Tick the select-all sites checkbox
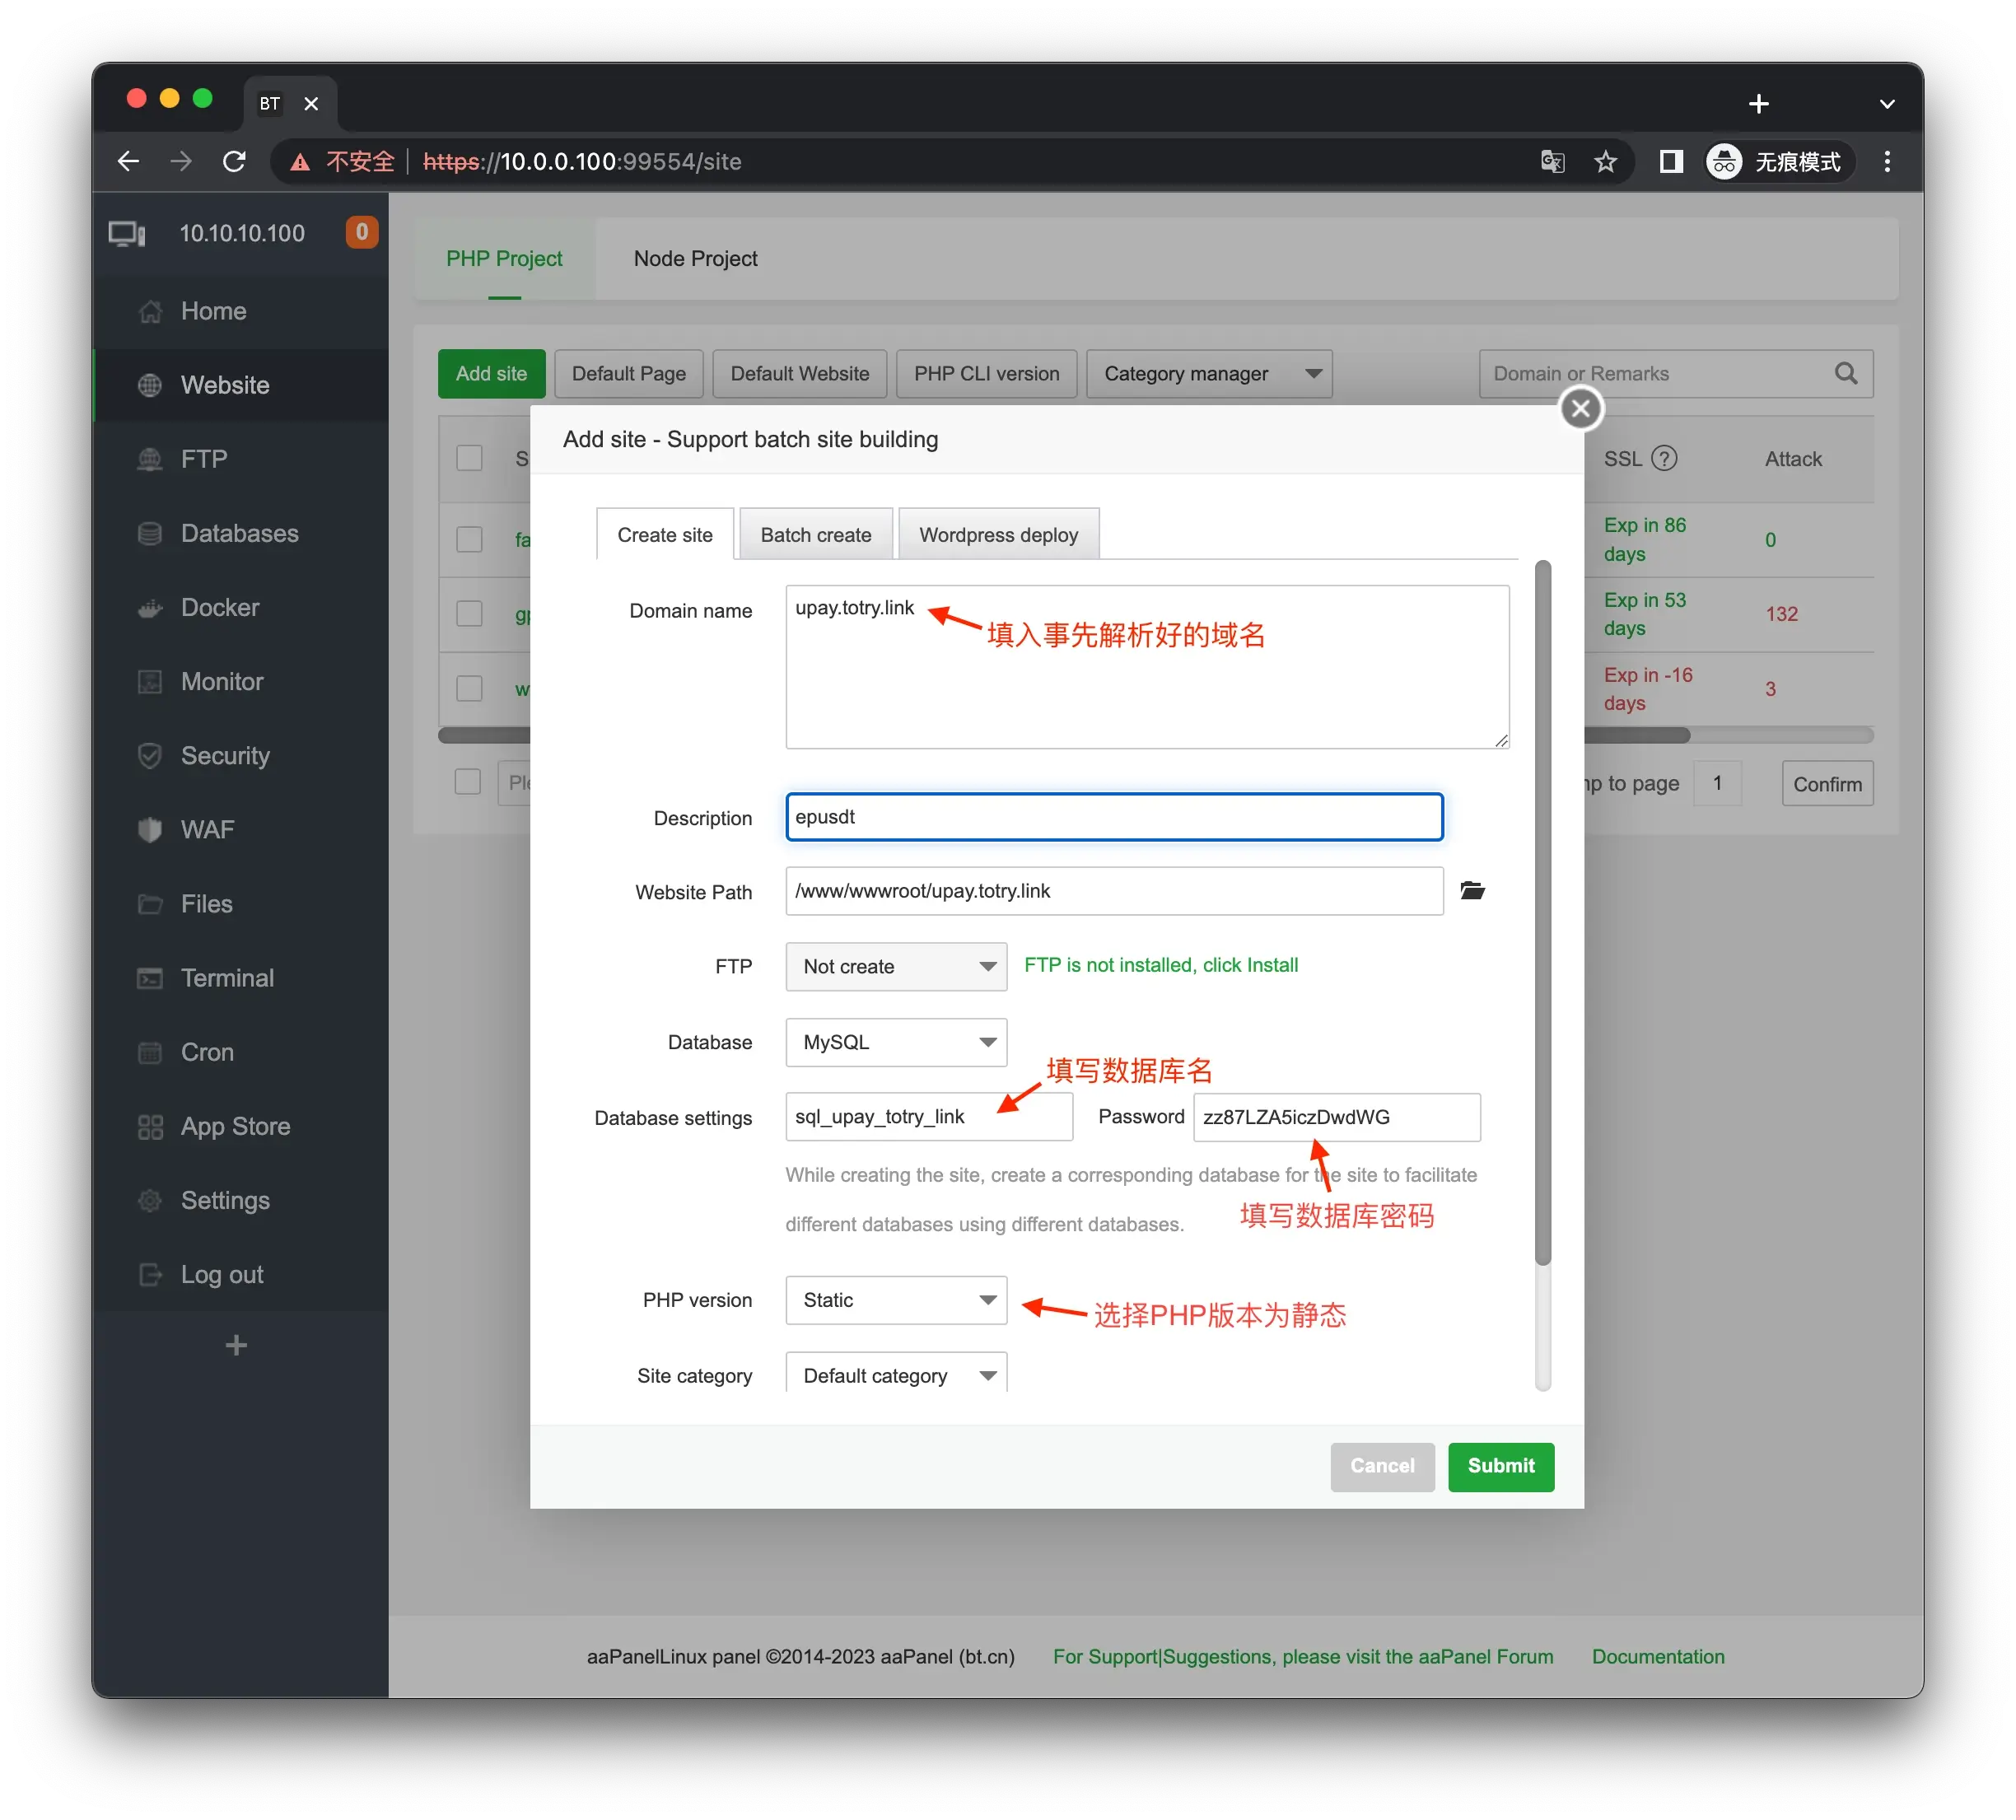Image resolution: width=2016 pixels, height=1820 pixels. tap(469, 459)
